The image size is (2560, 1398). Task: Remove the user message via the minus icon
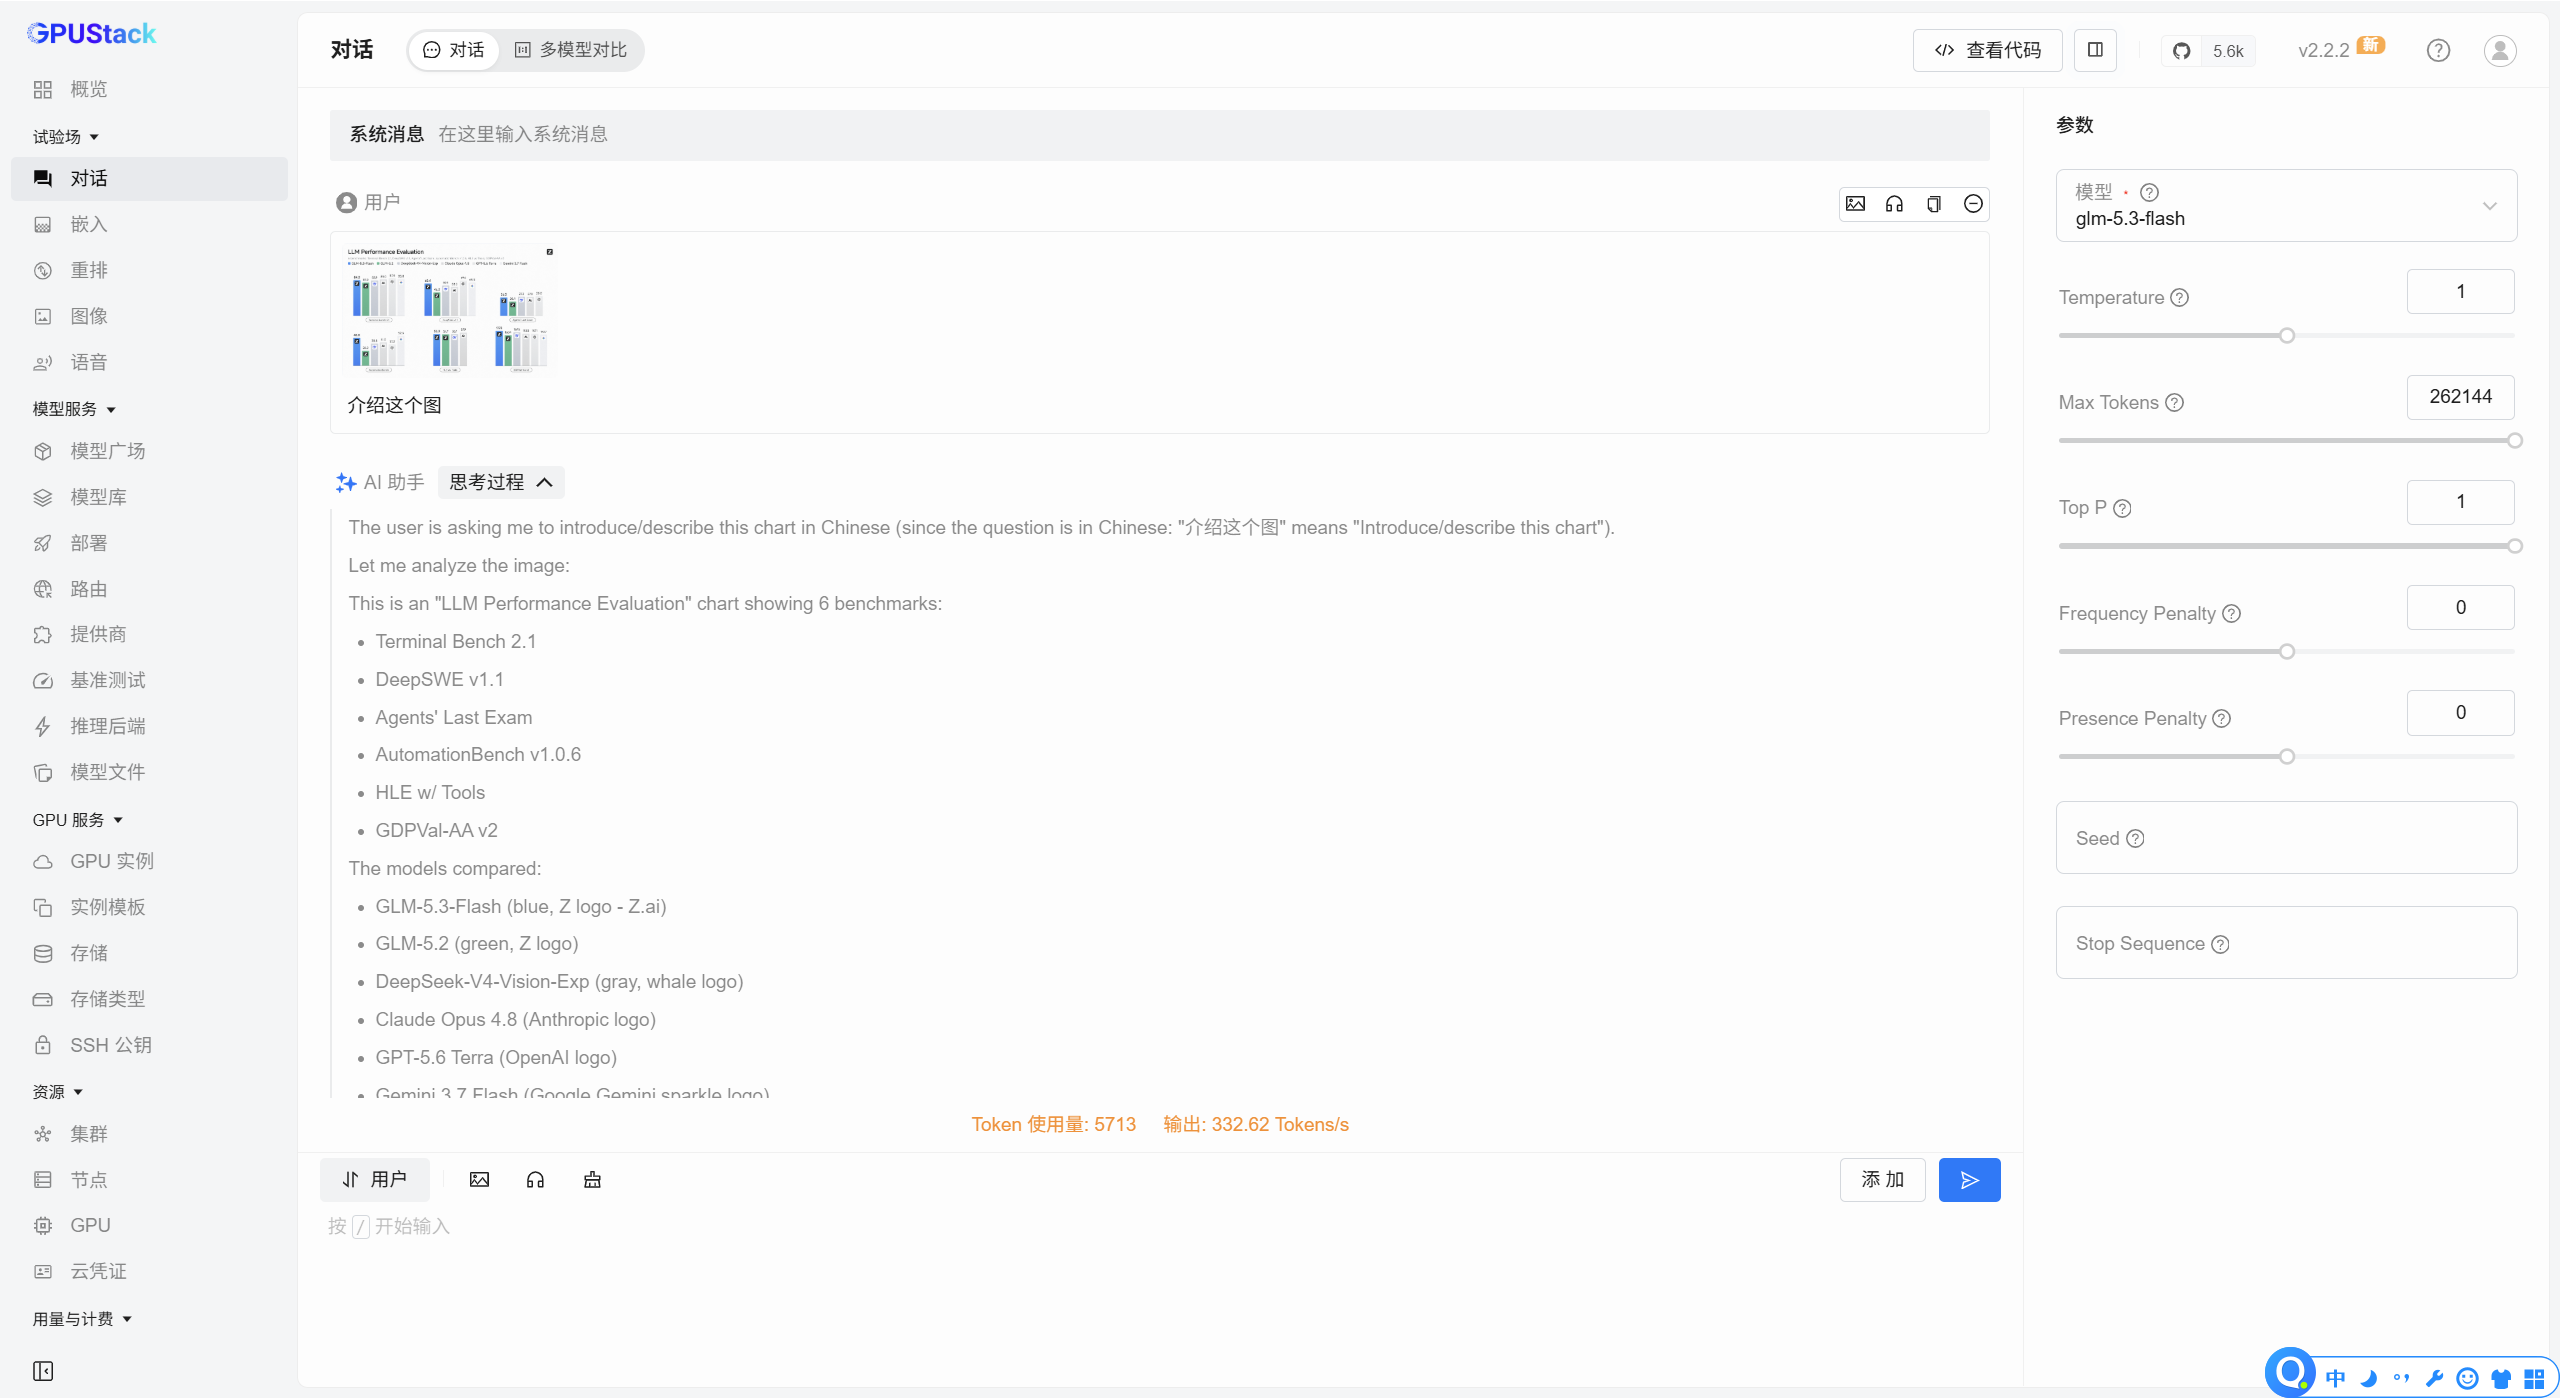pos(1973,204)
